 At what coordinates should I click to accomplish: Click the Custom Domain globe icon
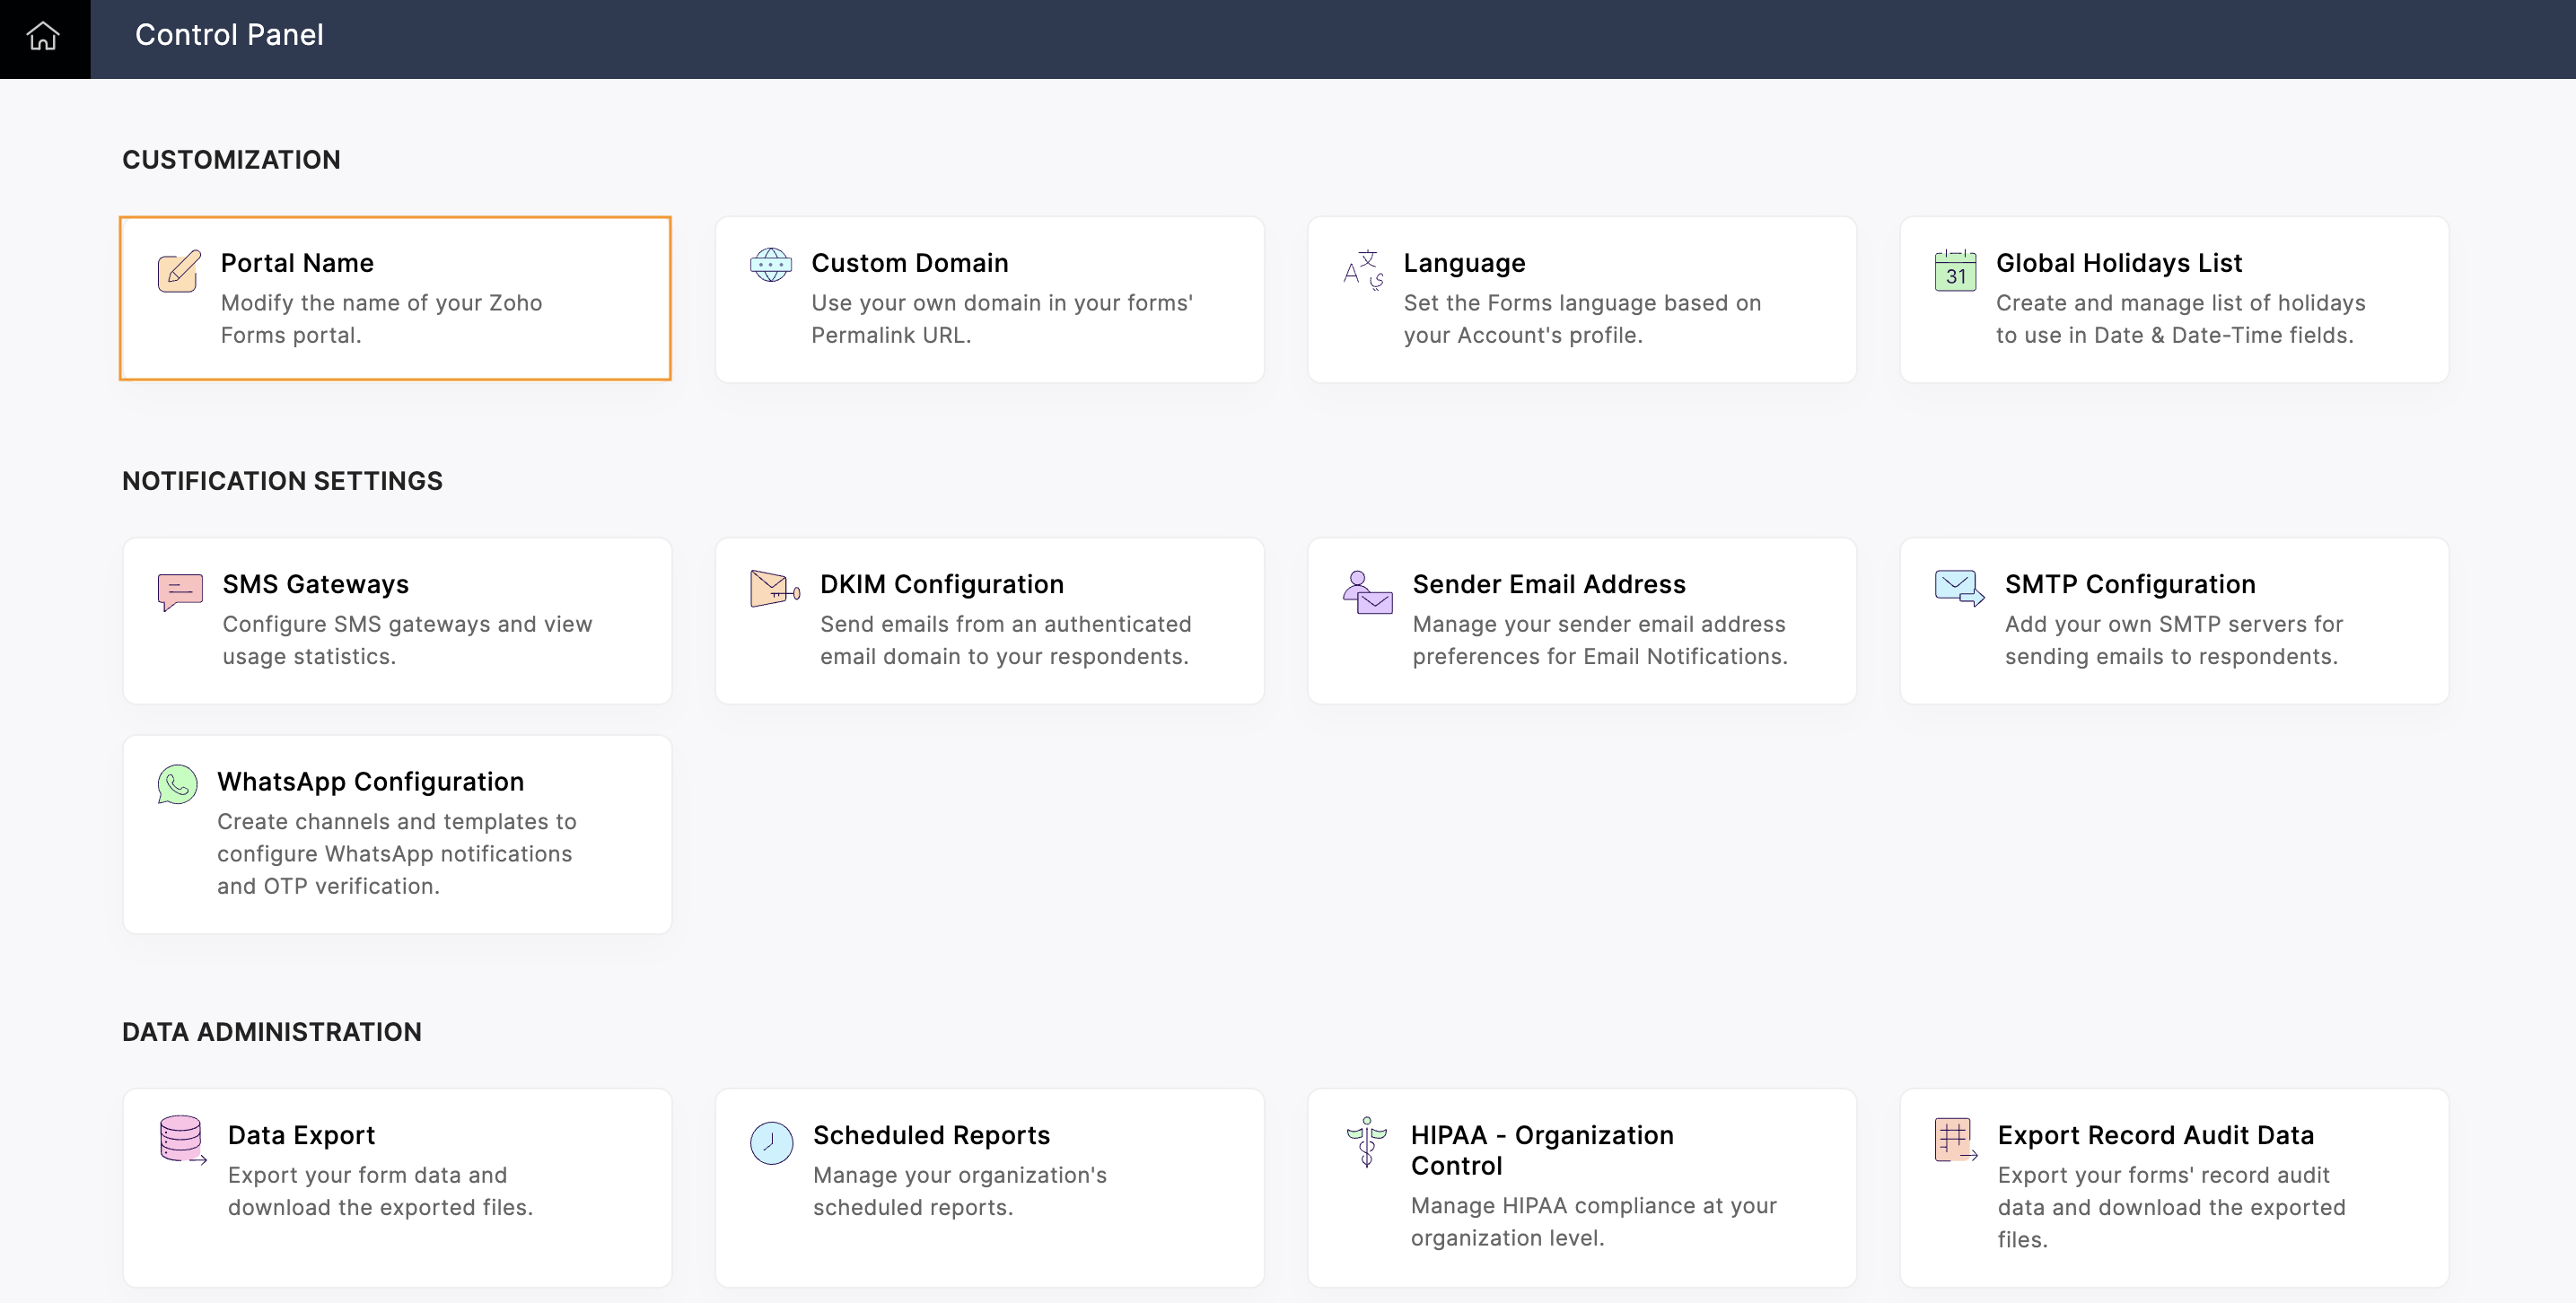click(x=770, y=265)
